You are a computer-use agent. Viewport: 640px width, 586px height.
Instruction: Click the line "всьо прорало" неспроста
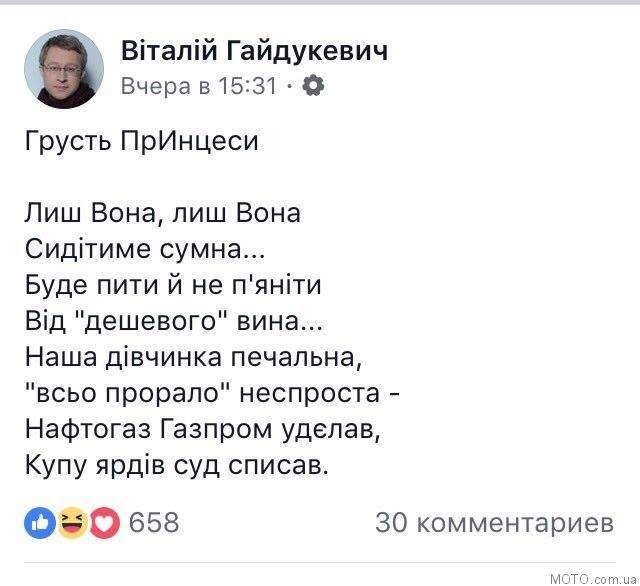(x=212, y=393)
